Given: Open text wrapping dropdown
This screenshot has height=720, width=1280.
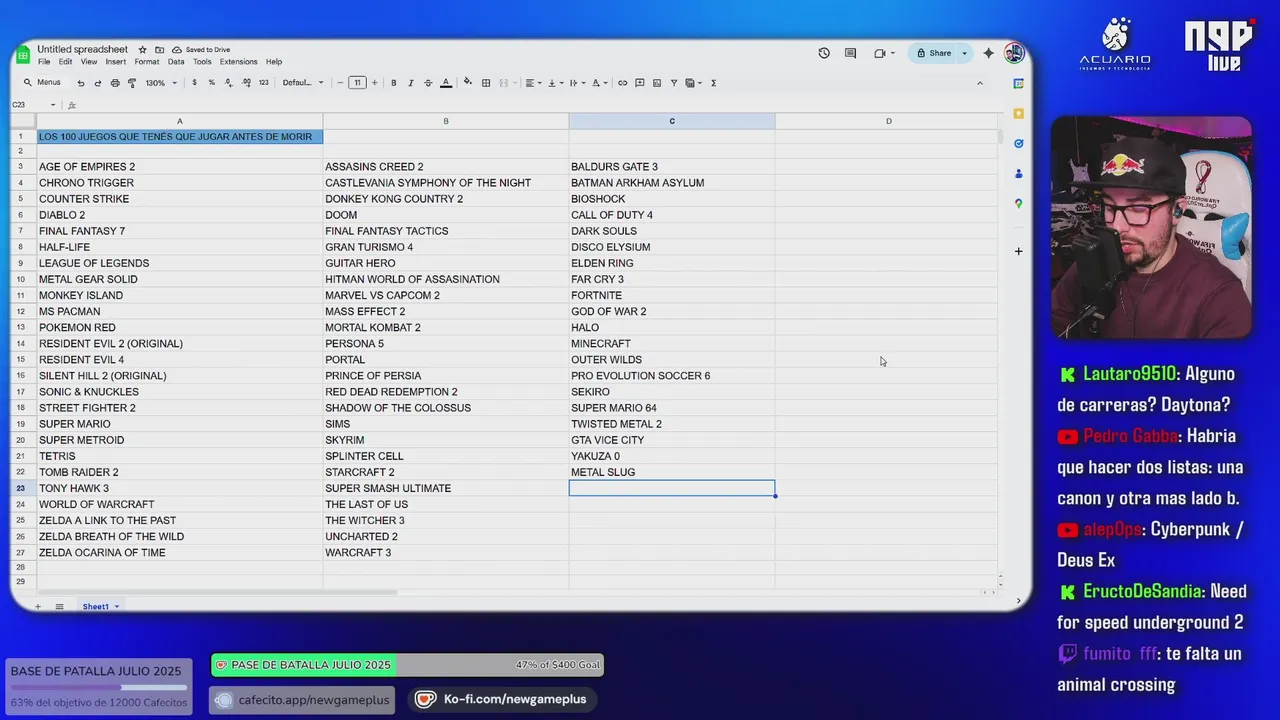Looking at the screenshot, I should click(x=575, y=83).
